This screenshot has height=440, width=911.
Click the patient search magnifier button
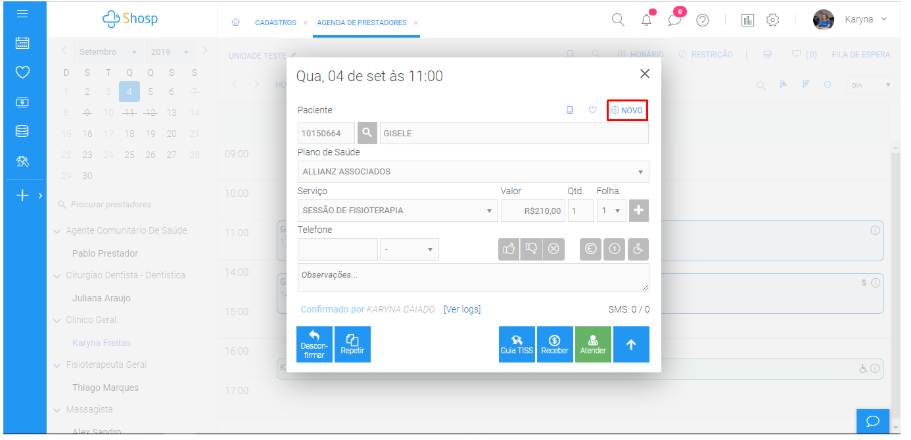pos(367,133)
